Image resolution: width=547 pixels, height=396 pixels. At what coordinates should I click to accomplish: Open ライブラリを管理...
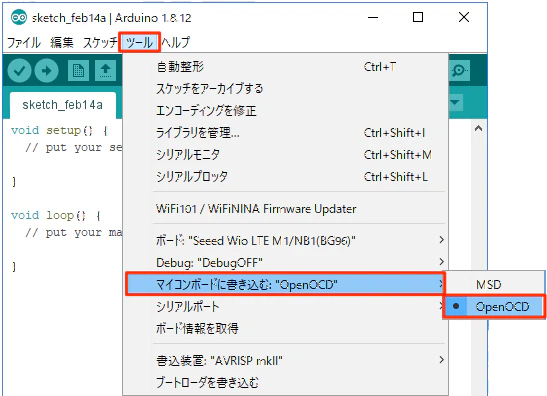[285, 133]
